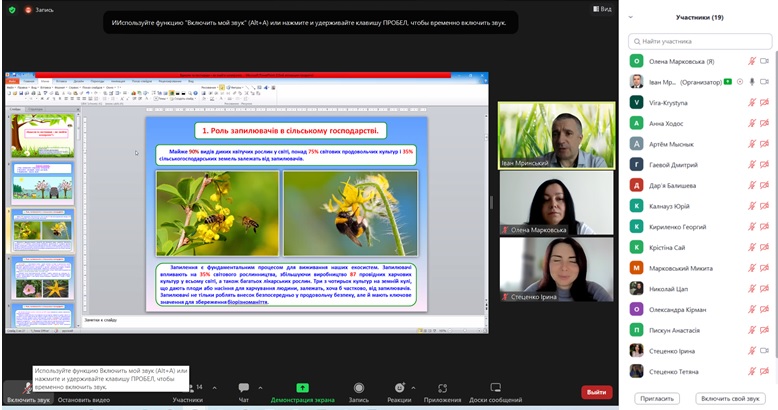This screenshot has width=778, height=410.
Task: Click Калнауз Юрій muted microphone icon
Action: (752, 206)
